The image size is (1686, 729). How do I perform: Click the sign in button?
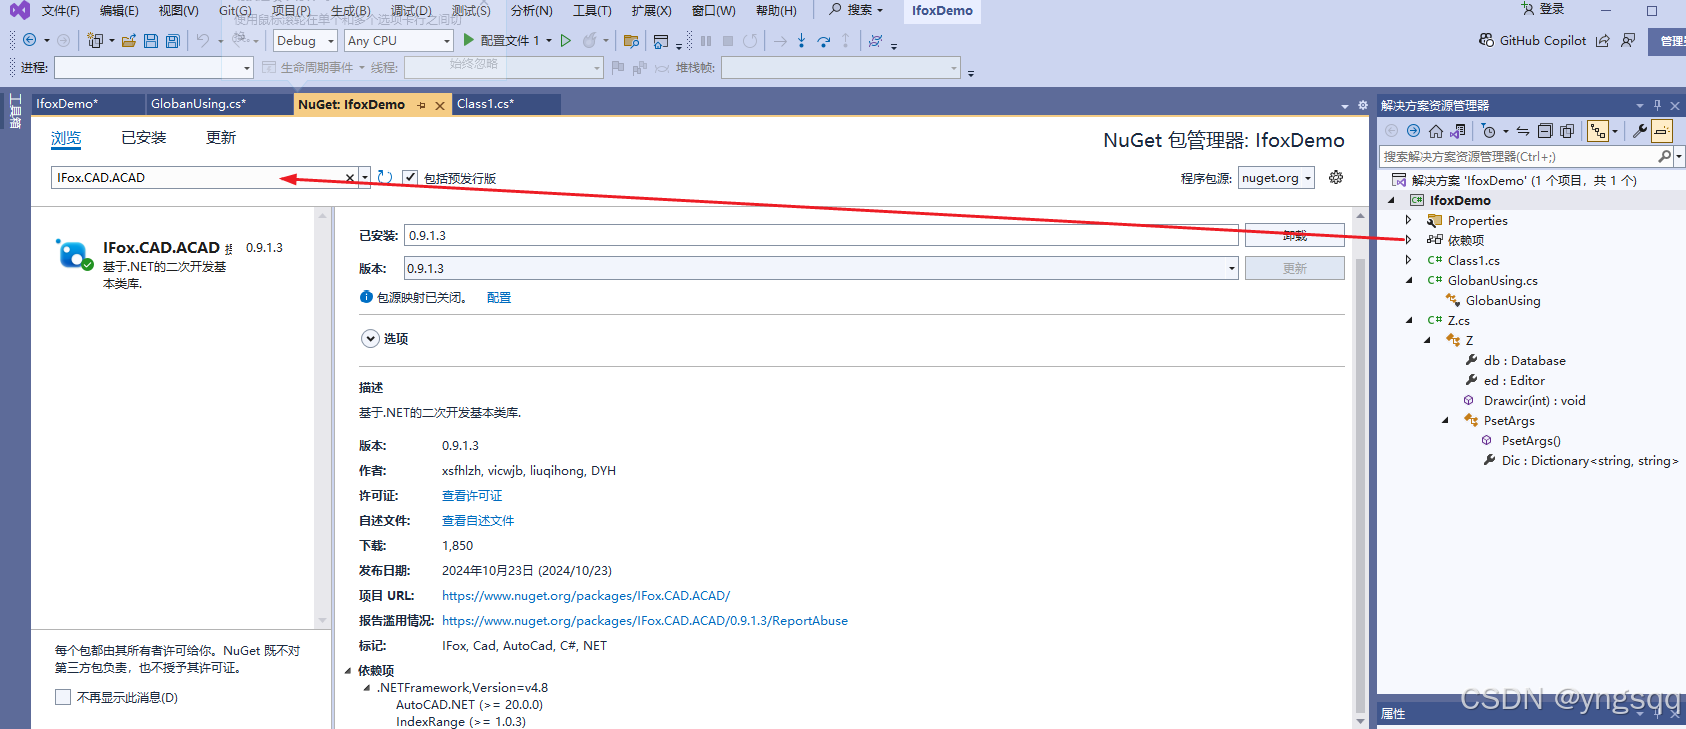tap(1543, 9)
